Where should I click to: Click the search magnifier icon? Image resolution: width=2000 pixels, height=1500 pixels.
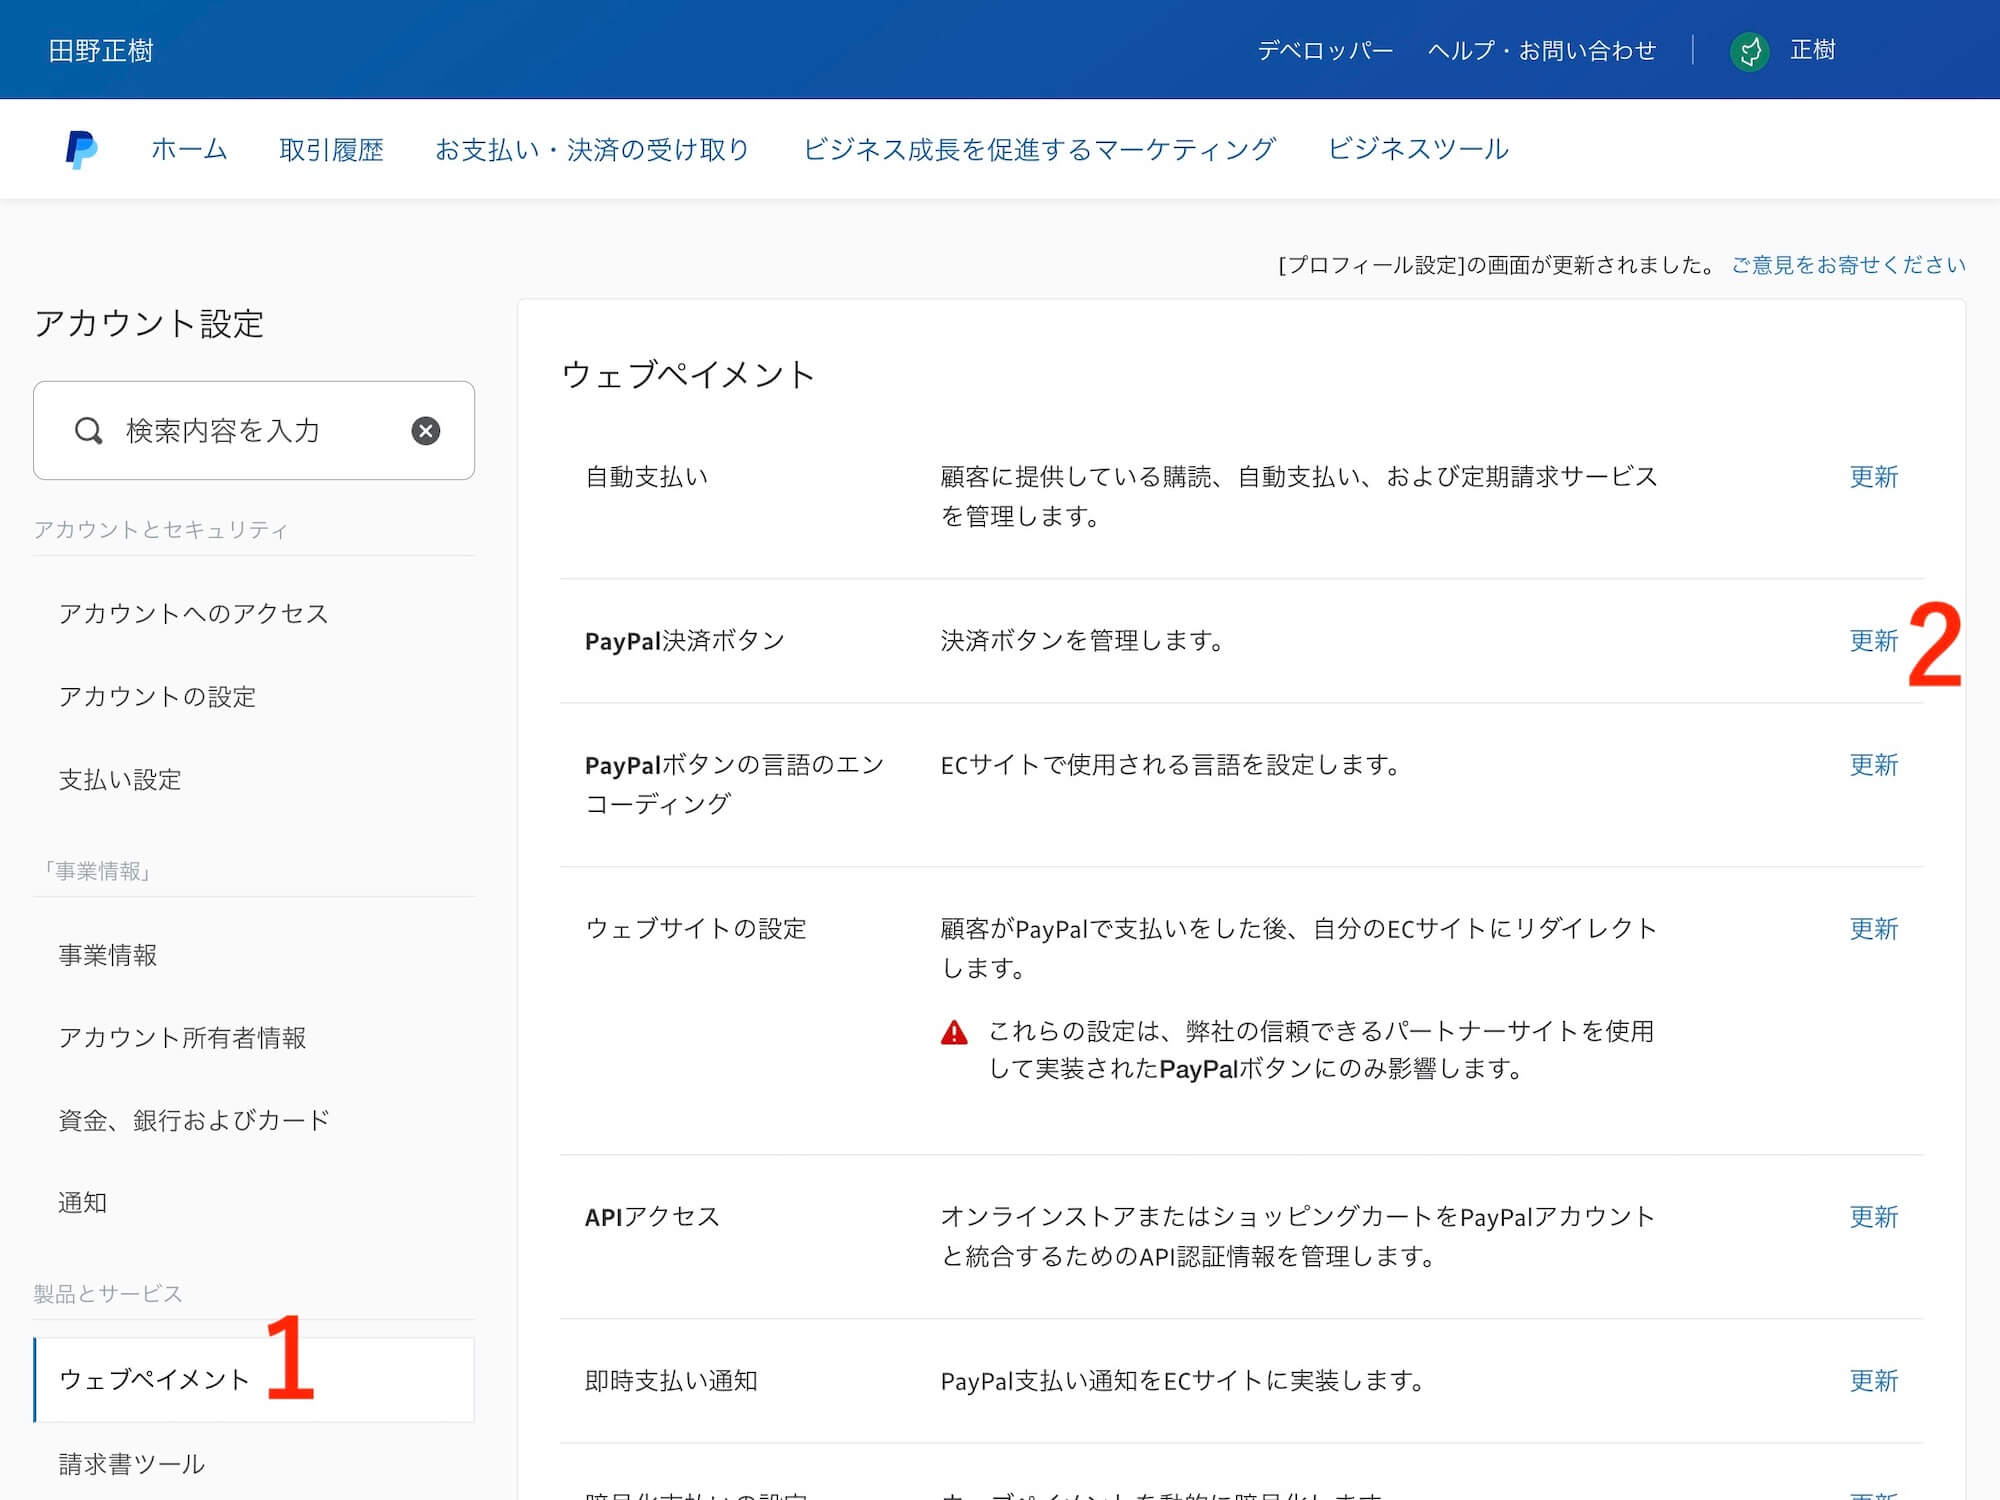89,431
